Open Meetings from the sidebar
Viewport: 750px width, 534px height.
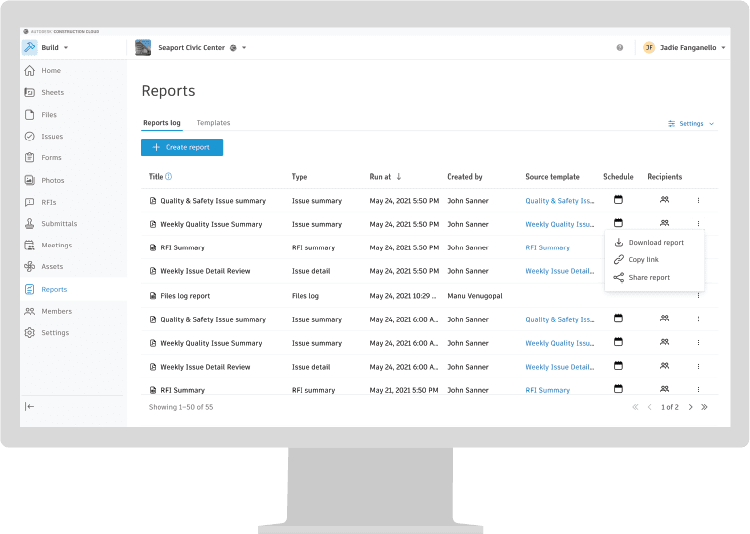click(x=56, y=245)
